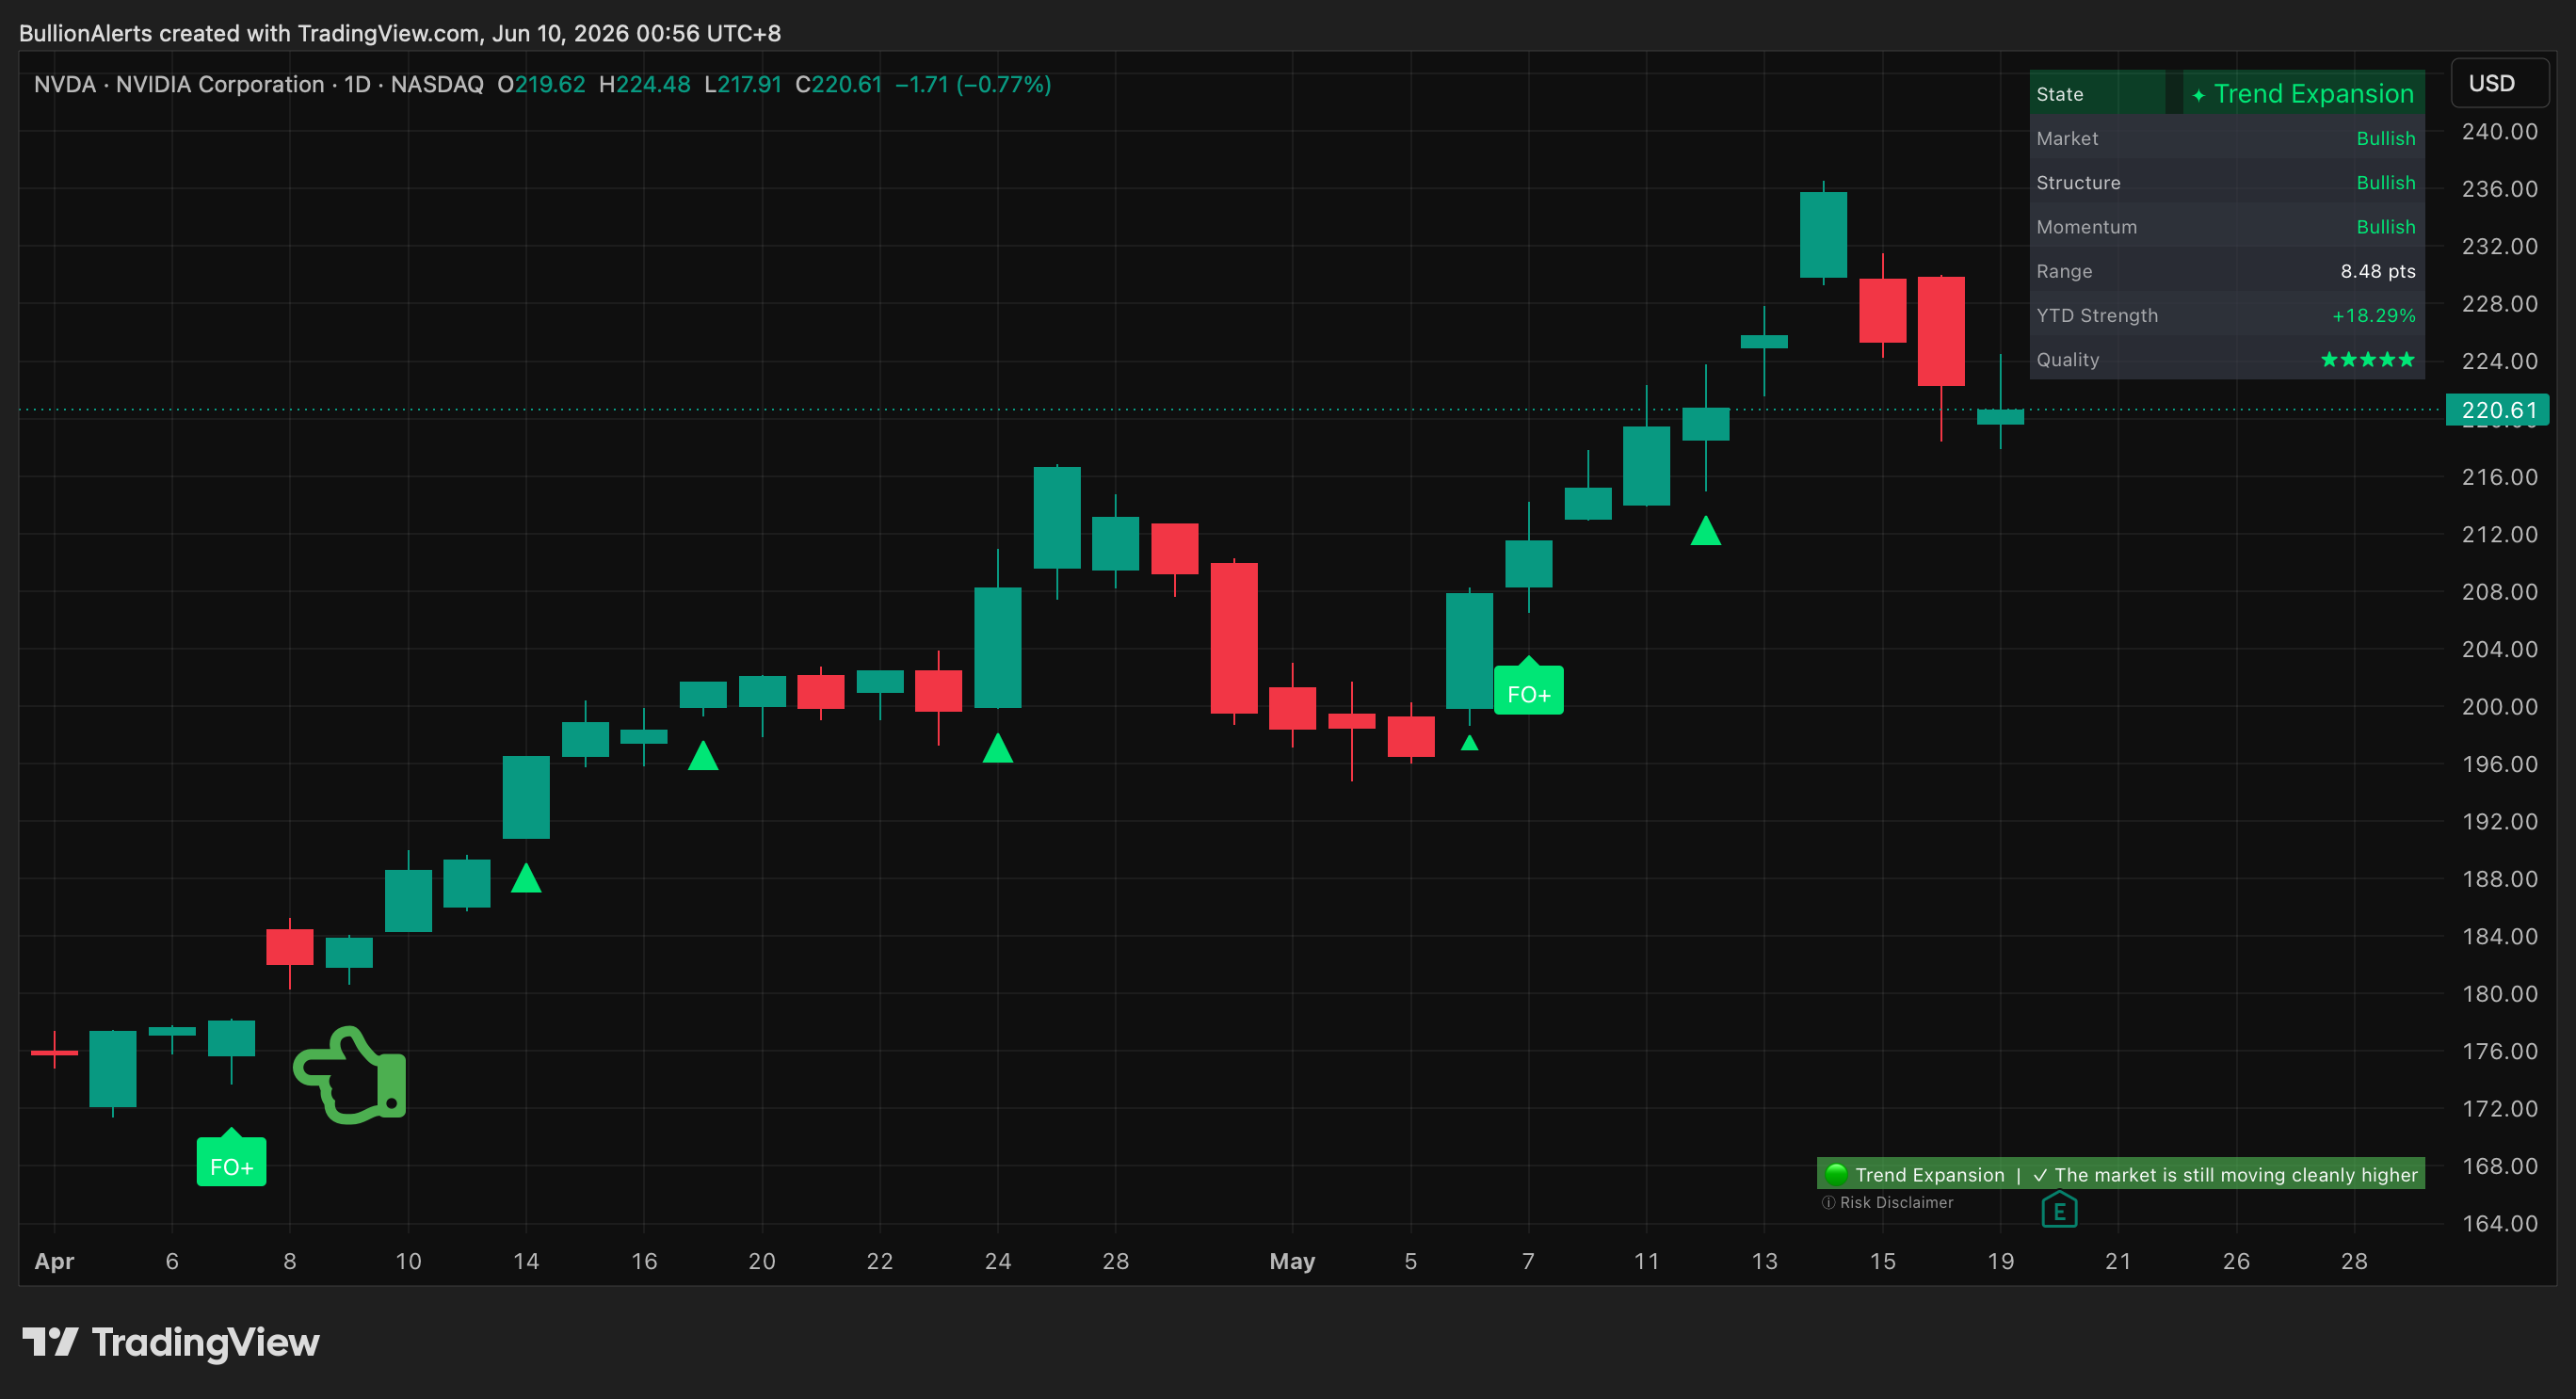This screenshot has width=2576, height=1399.
Task: Click the −1.71 (−0.77%) change value
Action: pyautogui.click(x=973, y=84)
